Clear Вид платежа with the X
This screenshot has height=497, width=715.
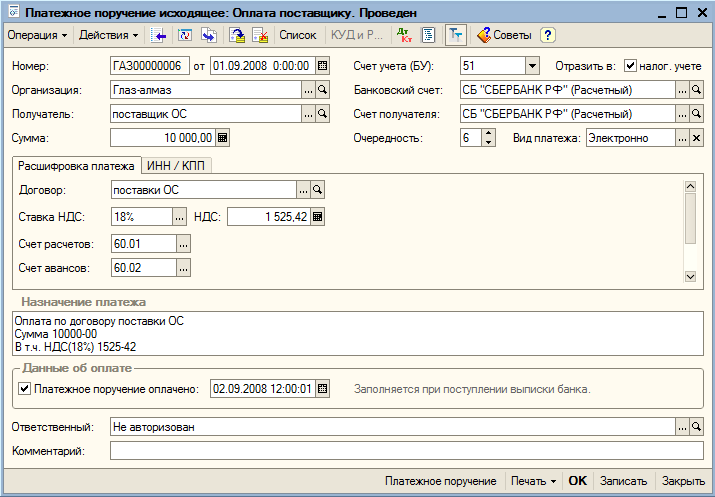[696, 138]
